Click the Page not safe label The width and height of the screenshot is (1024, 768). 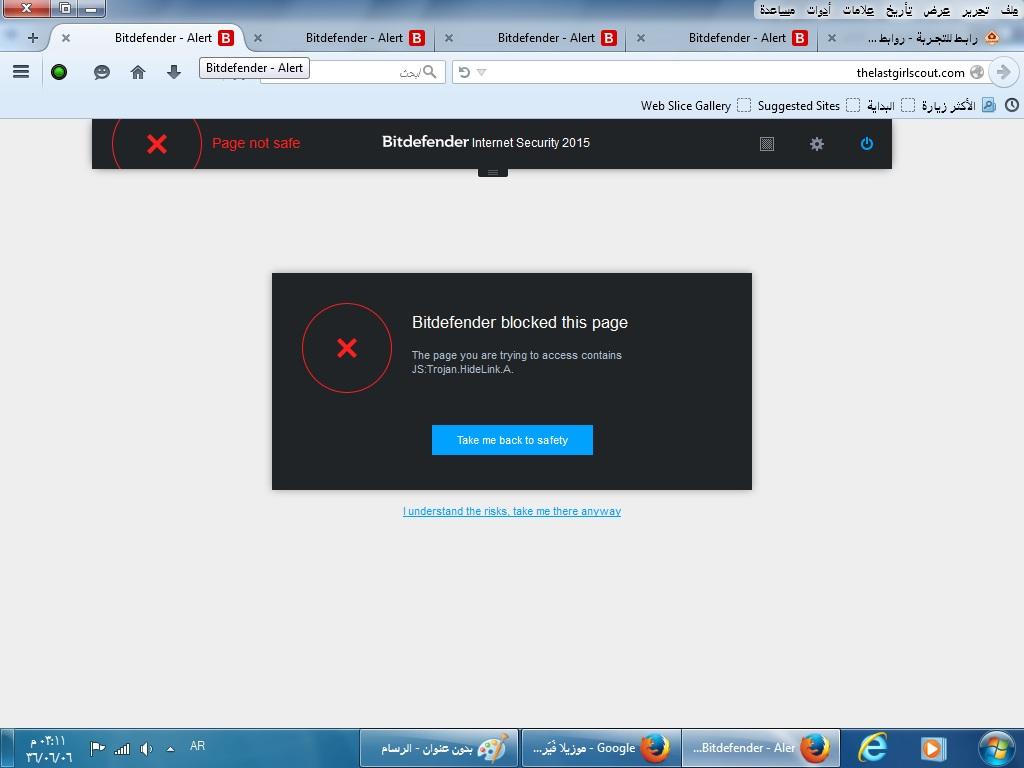256,143
